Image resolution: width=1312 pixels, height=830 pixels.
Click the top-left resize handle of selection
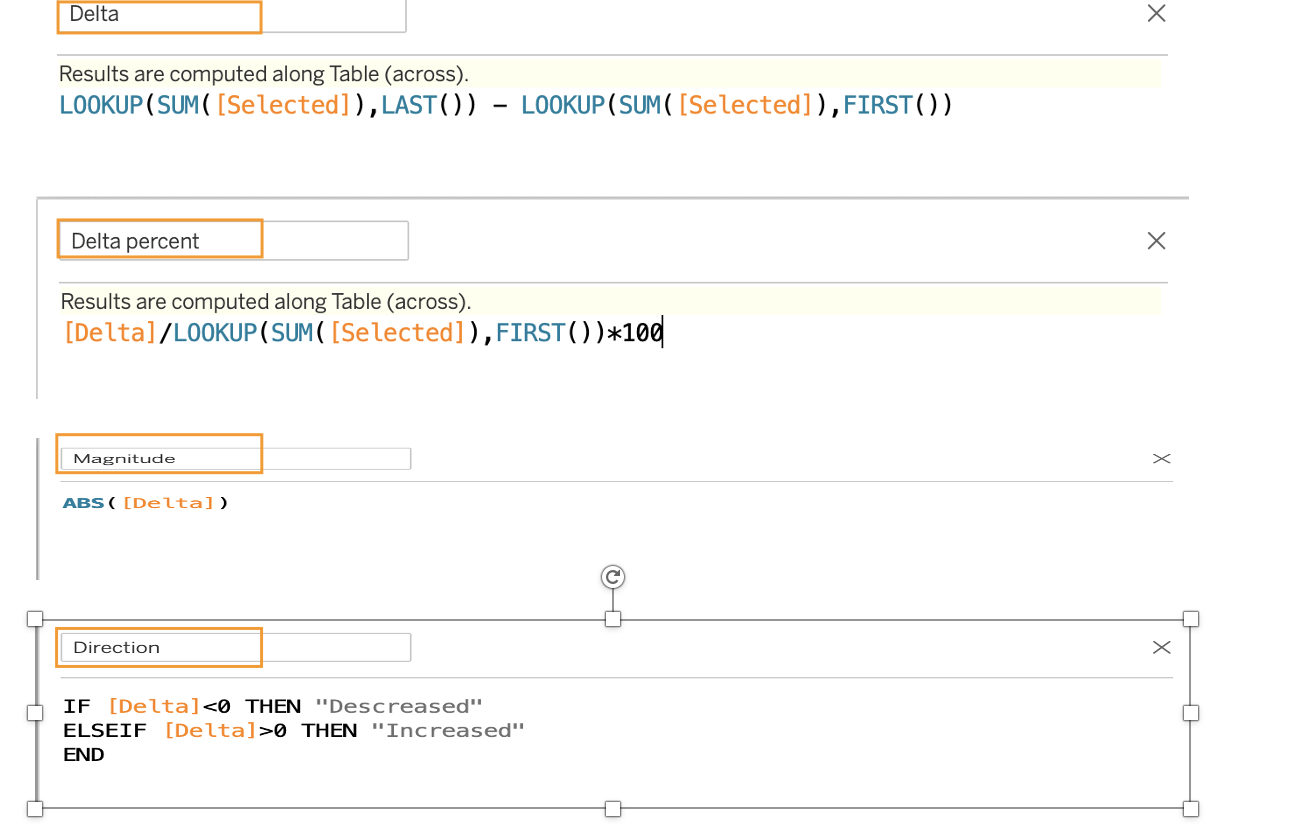tap(35, 619)
